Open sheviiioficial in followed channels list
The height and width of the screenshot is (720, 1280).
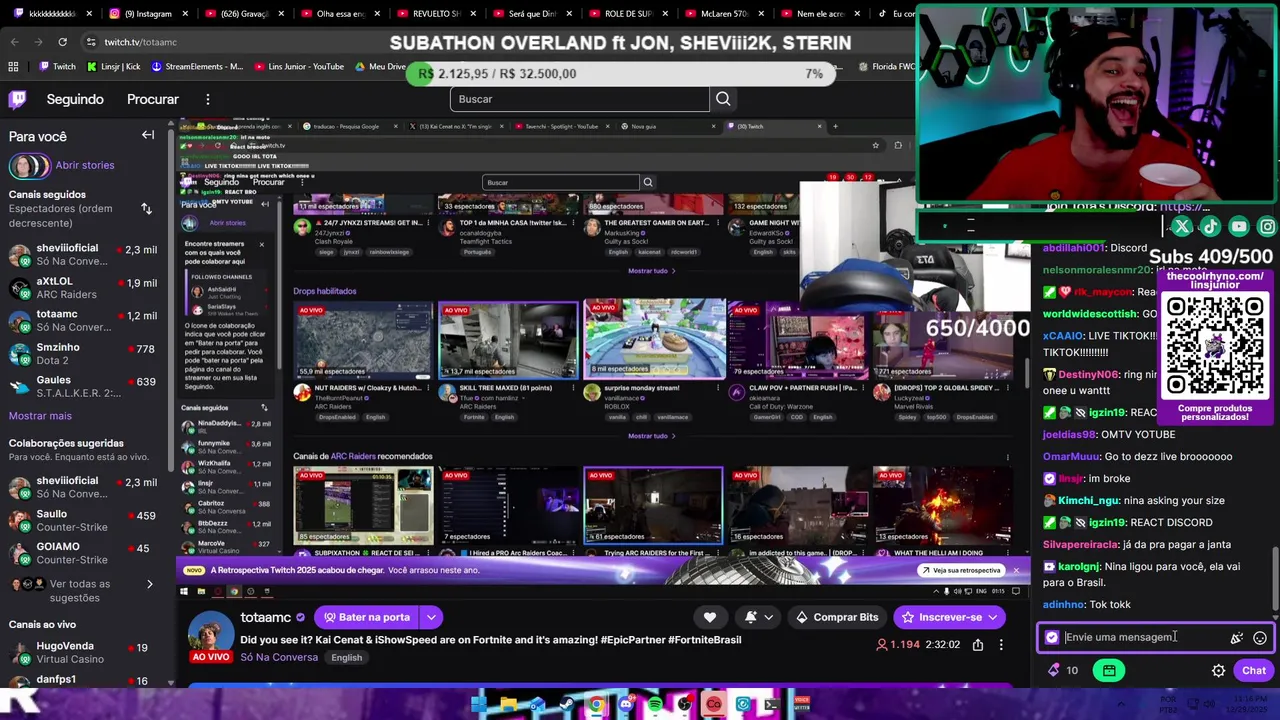tap(84, 255)
